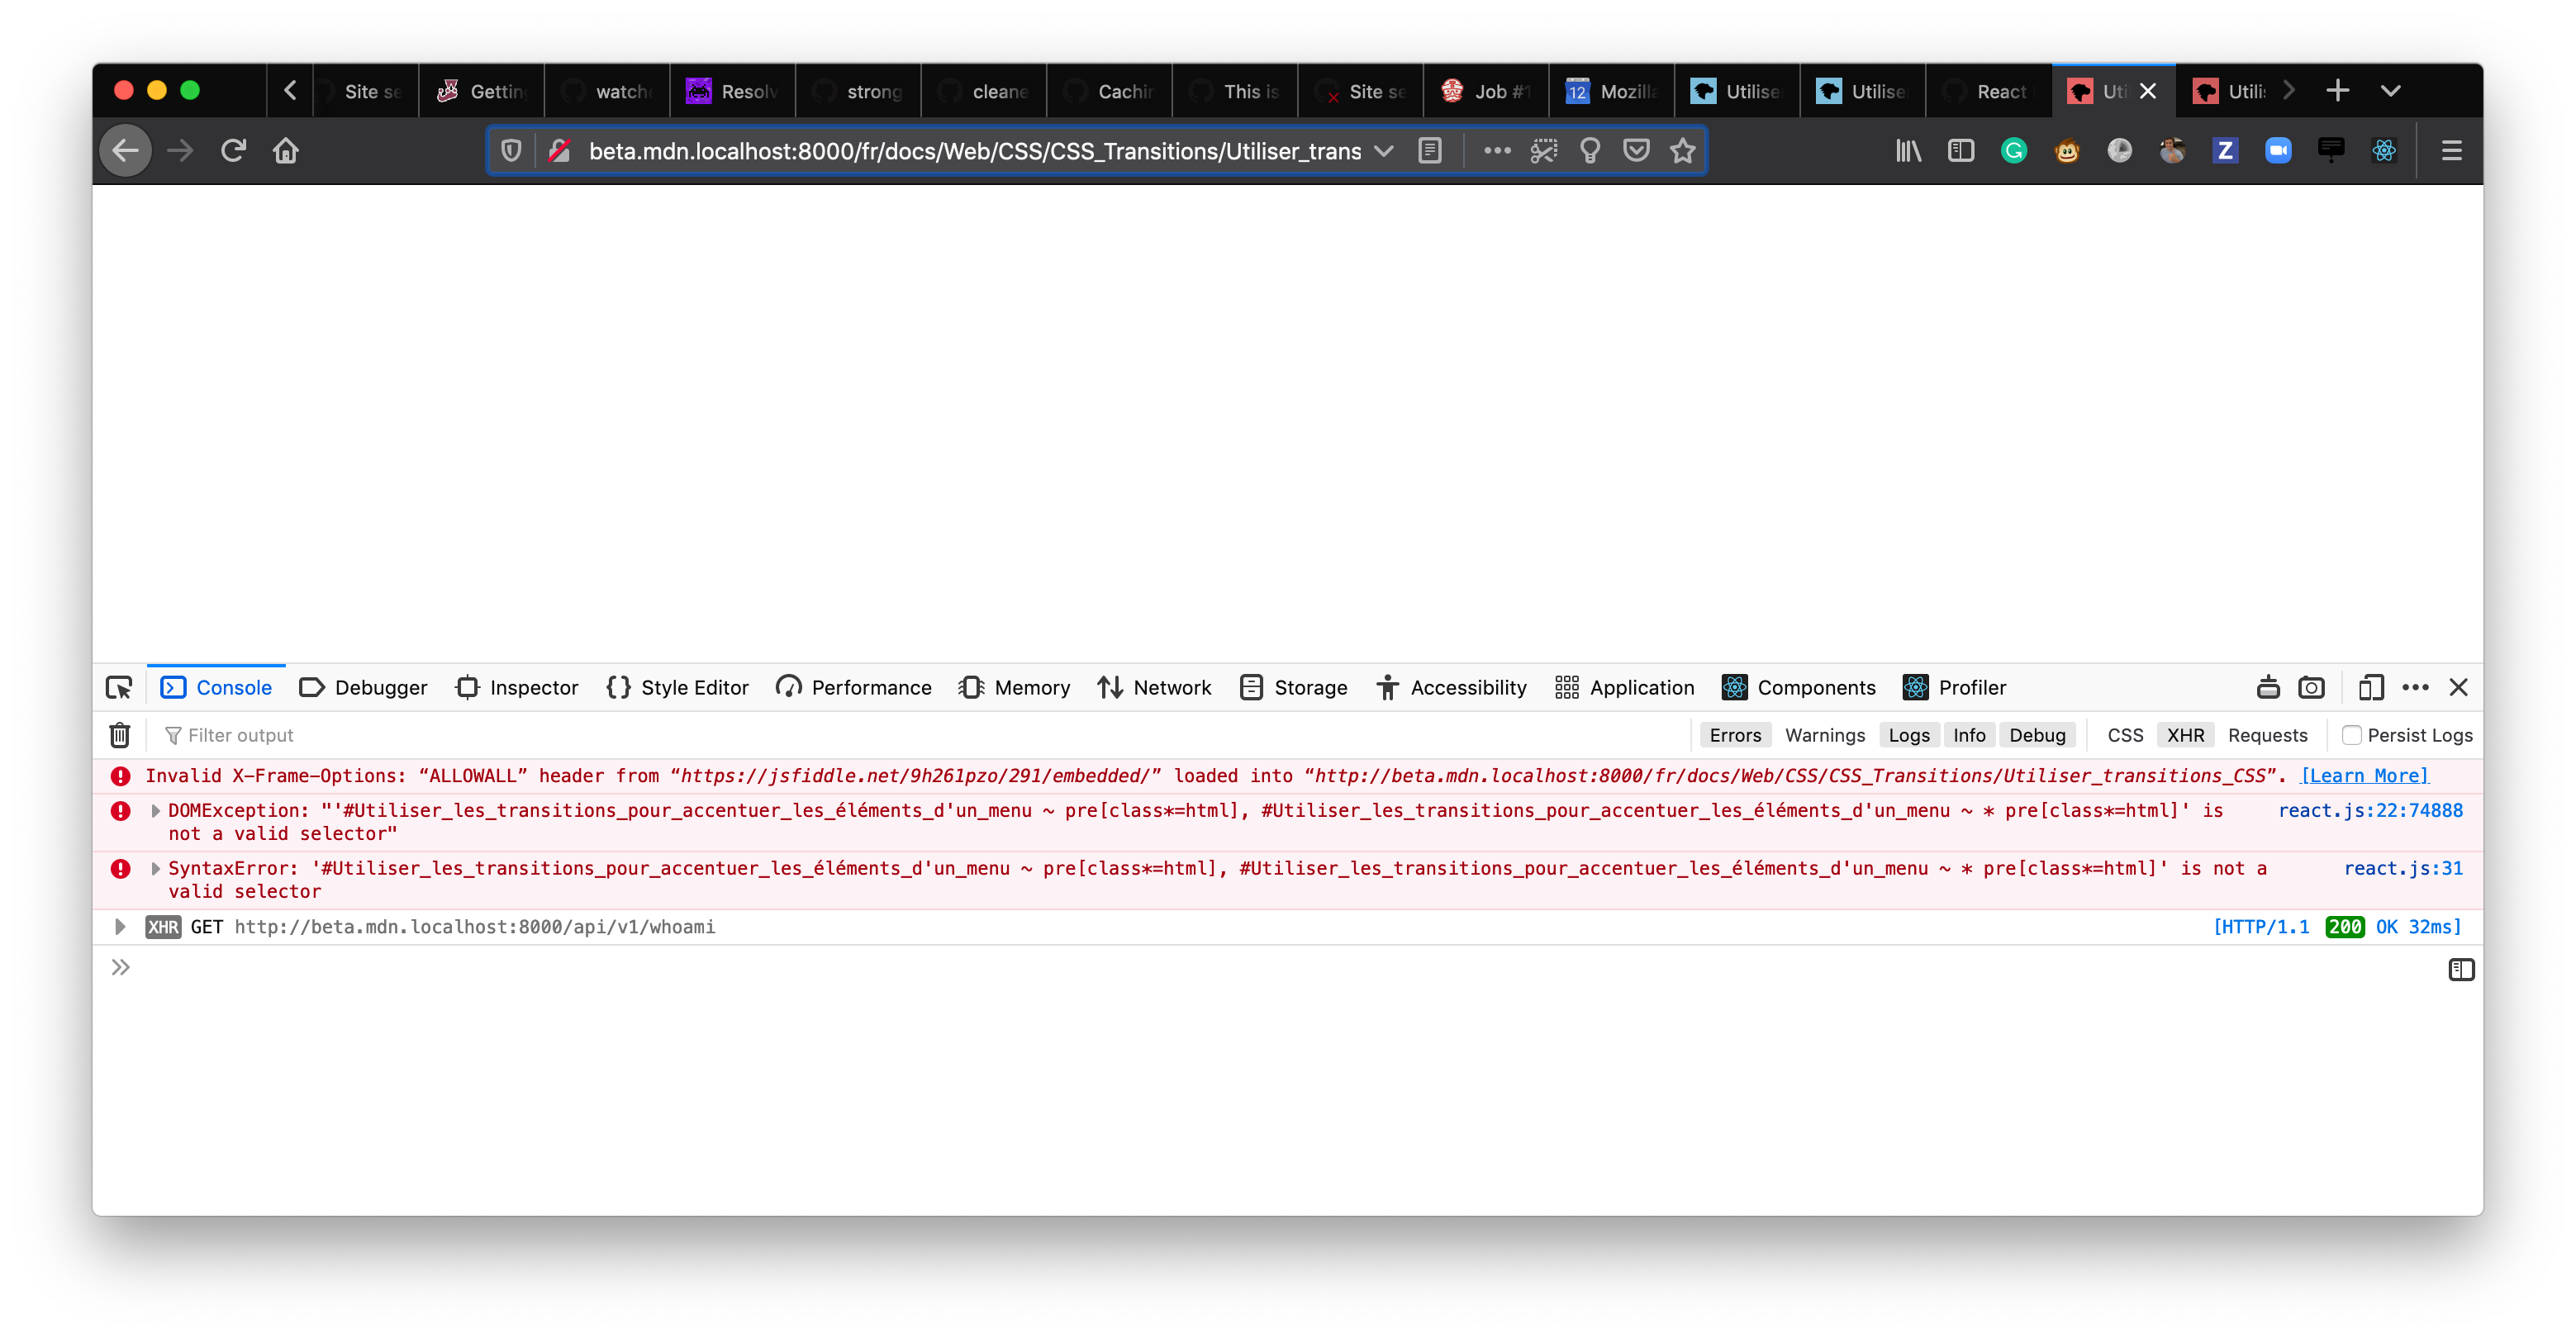Close the active Uti browser tab
Image resolution: width=2576 pixels, height=1338 pixels.
click(2147, 91)
